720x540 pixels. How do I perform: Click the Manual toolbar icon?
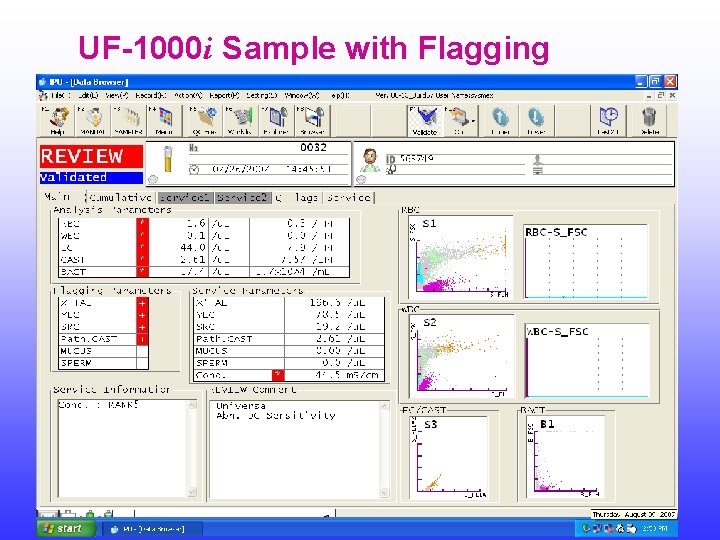pos(94,120)
